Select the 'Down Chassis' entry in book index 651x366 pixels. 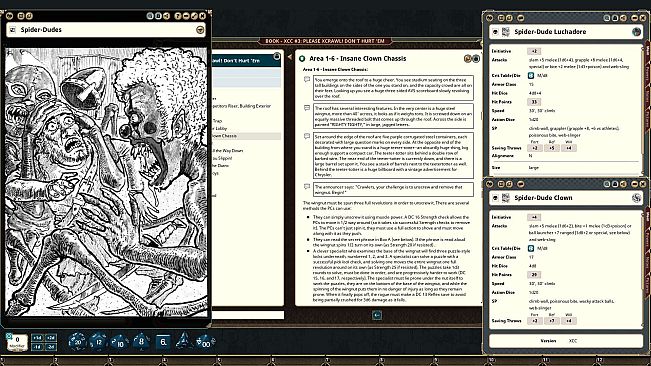(x=246, y=136)
